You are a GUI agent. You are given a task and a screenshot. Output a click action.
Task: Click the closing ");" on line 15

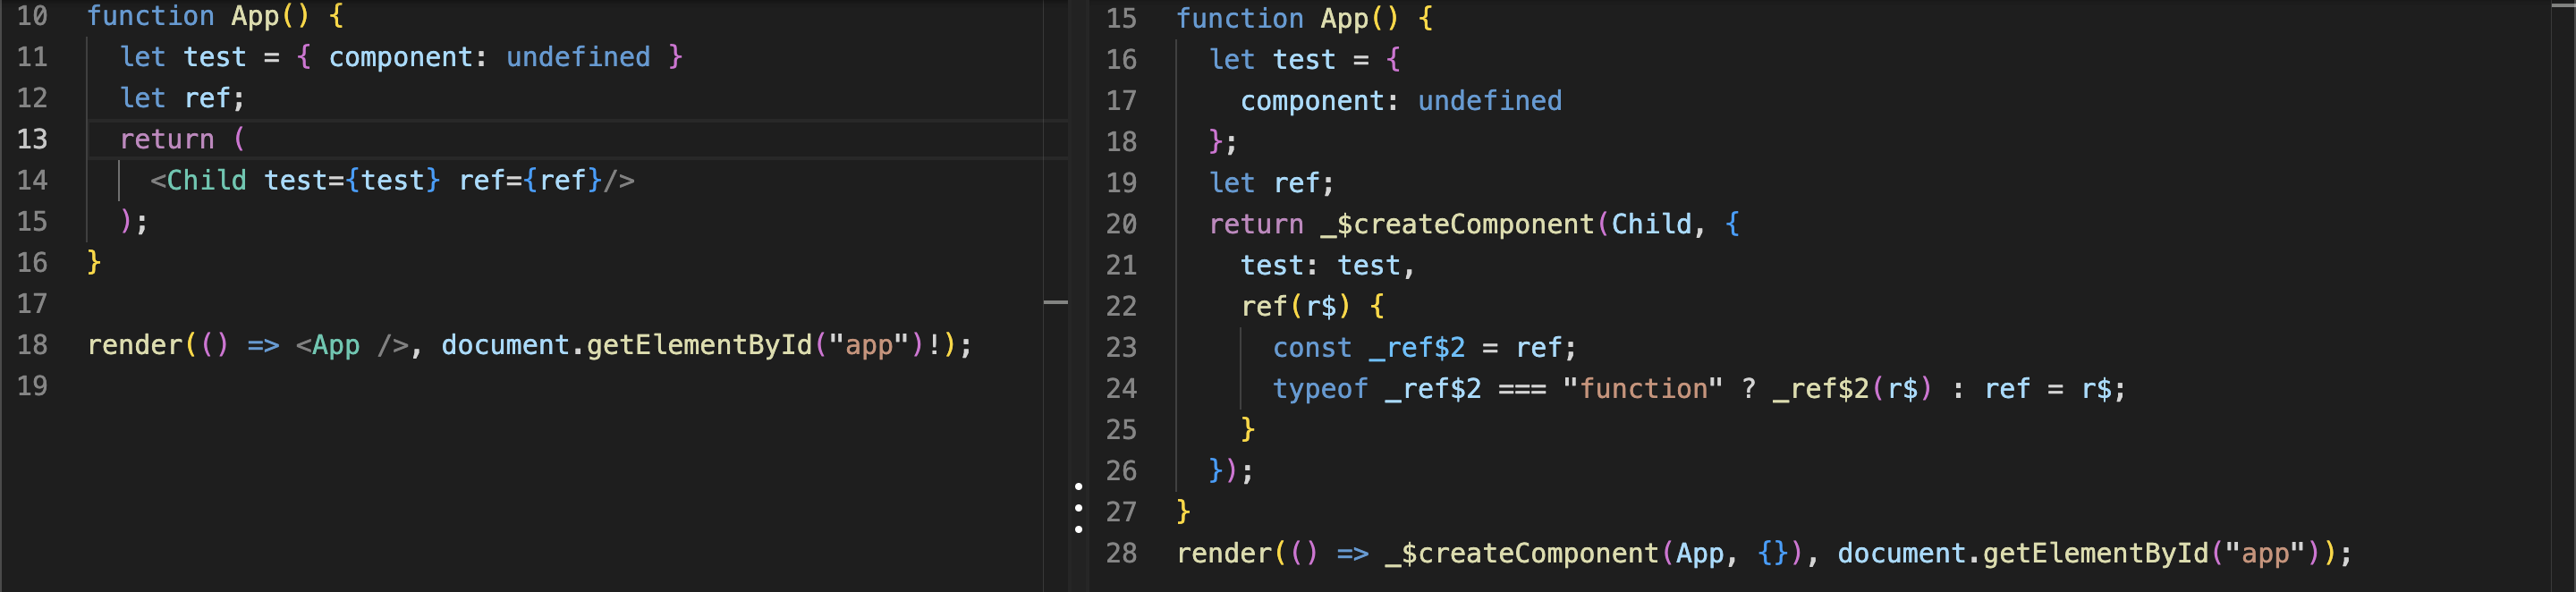134,221
